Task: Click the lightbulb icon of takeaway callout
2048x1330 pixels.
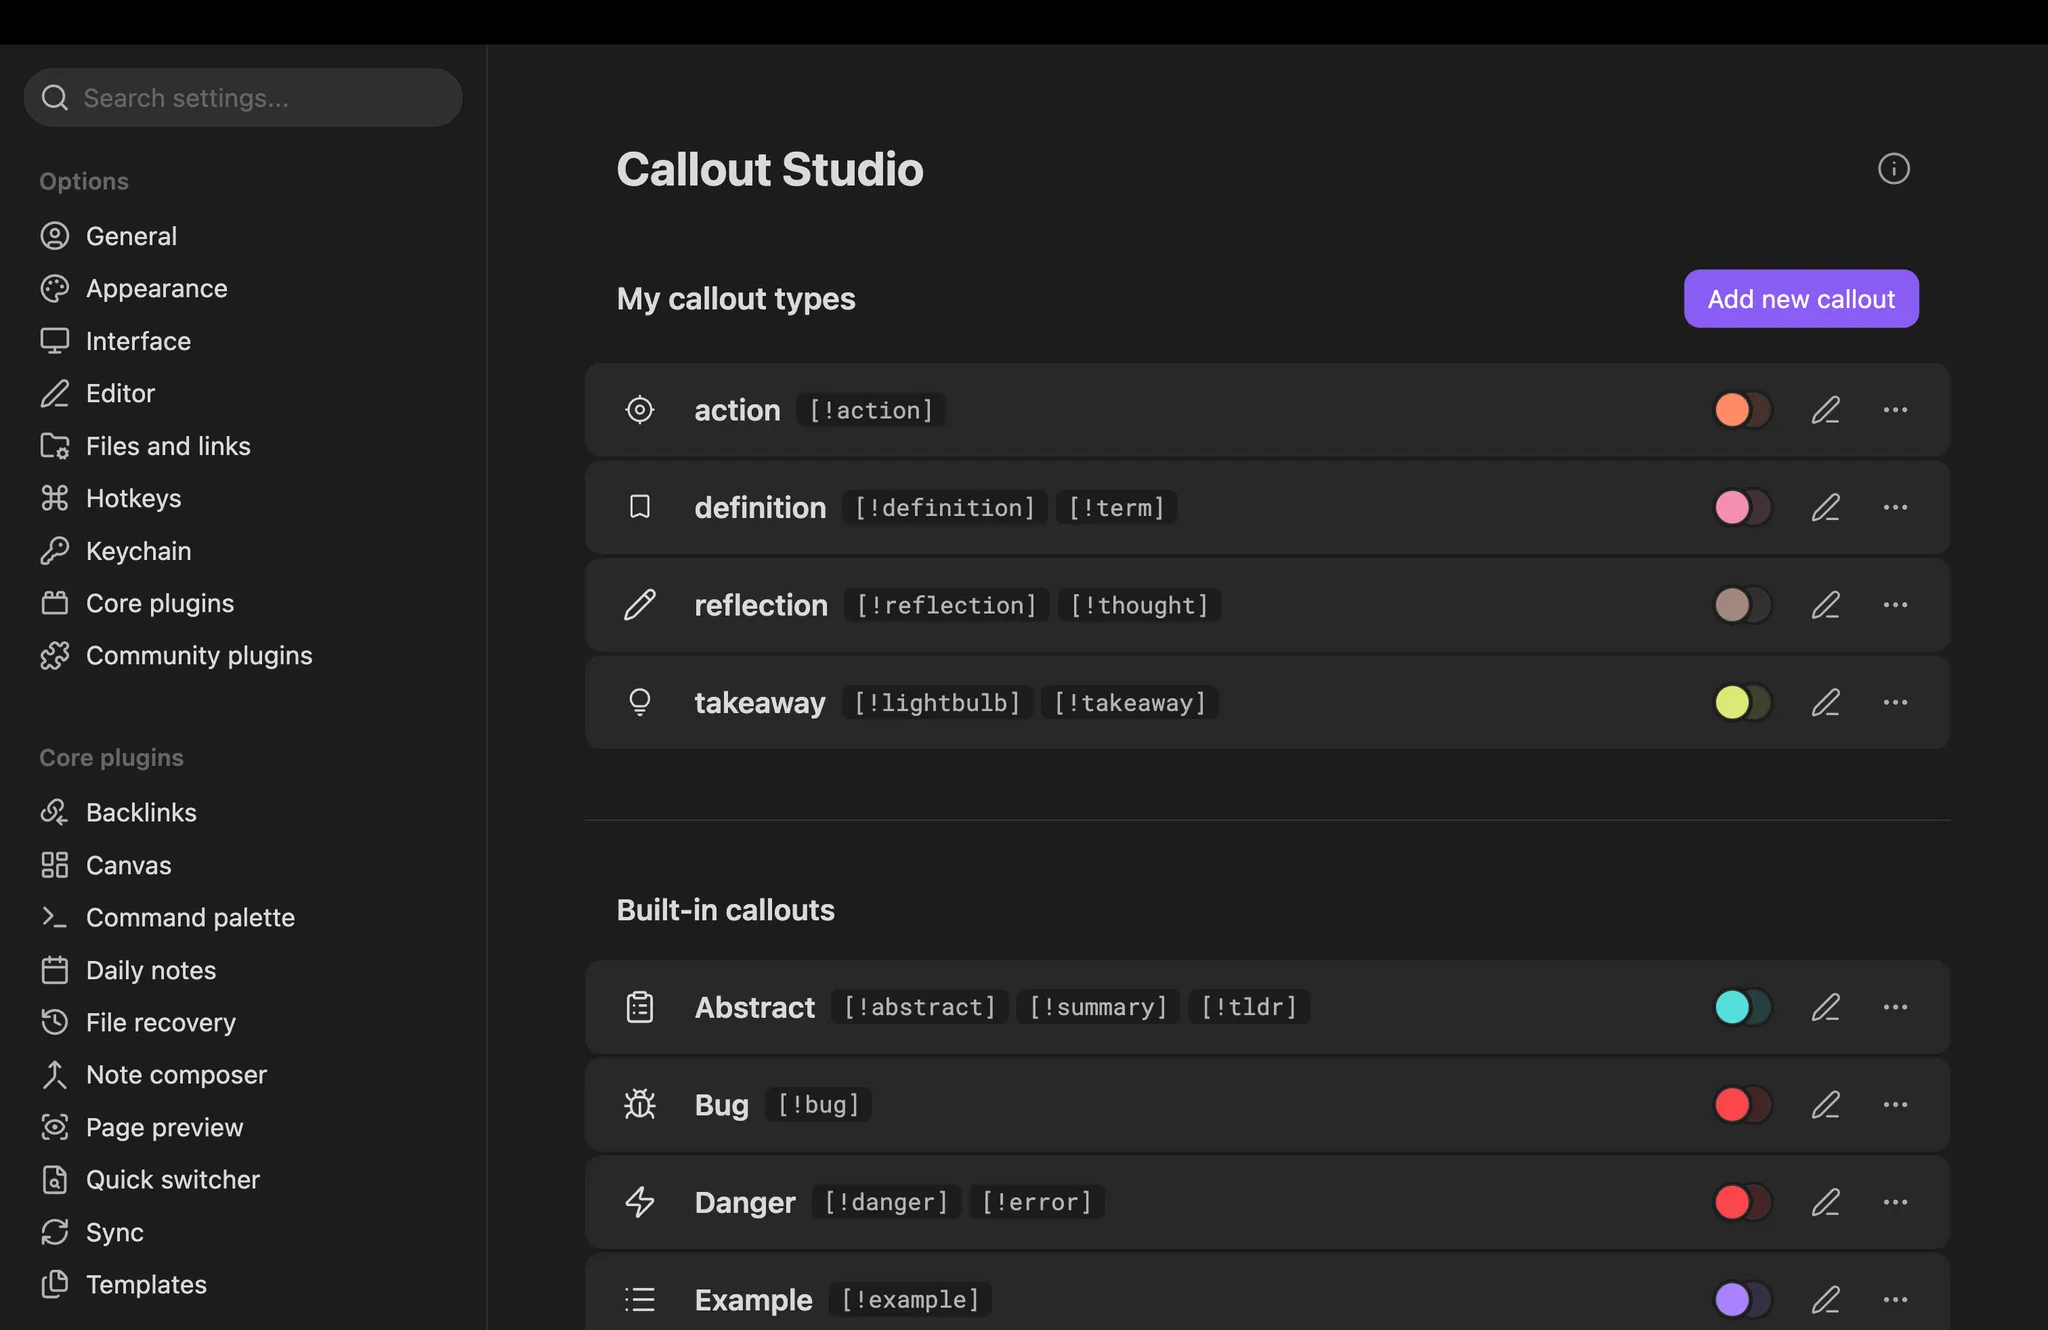Action: [640, 702]
